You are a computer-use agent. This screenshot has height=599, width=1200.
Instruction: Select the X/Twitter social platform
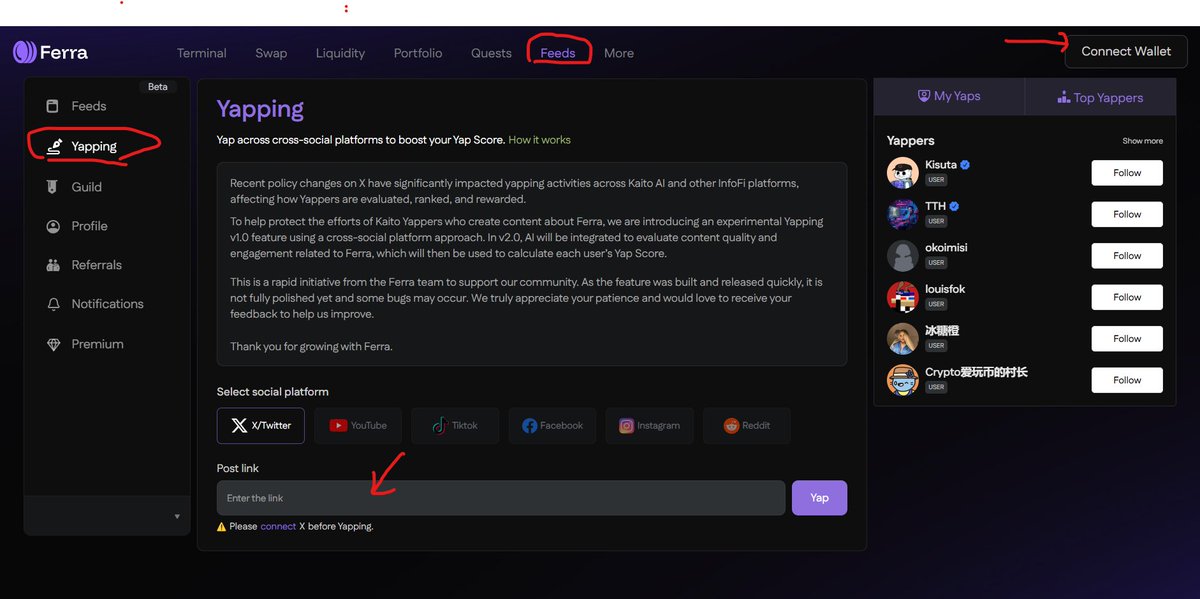[x=261, y=425]
